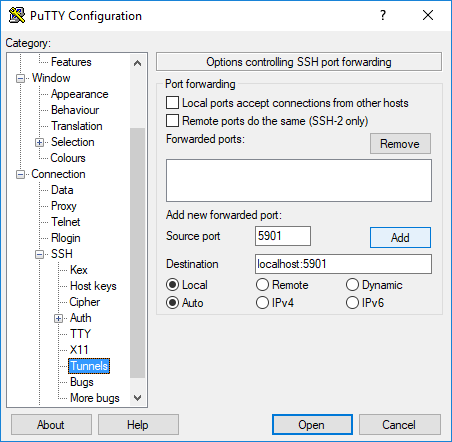Image resolution: width=452 pixels, height=442 pixels.
Task: Open the More bugs category
Action: (x=95, y=398)
